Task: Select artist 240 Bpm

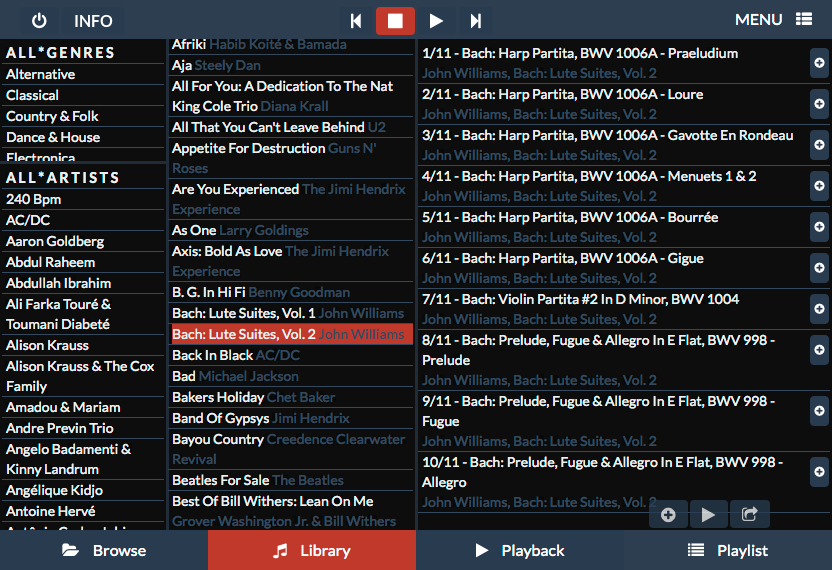Action: tap(83, 200)
